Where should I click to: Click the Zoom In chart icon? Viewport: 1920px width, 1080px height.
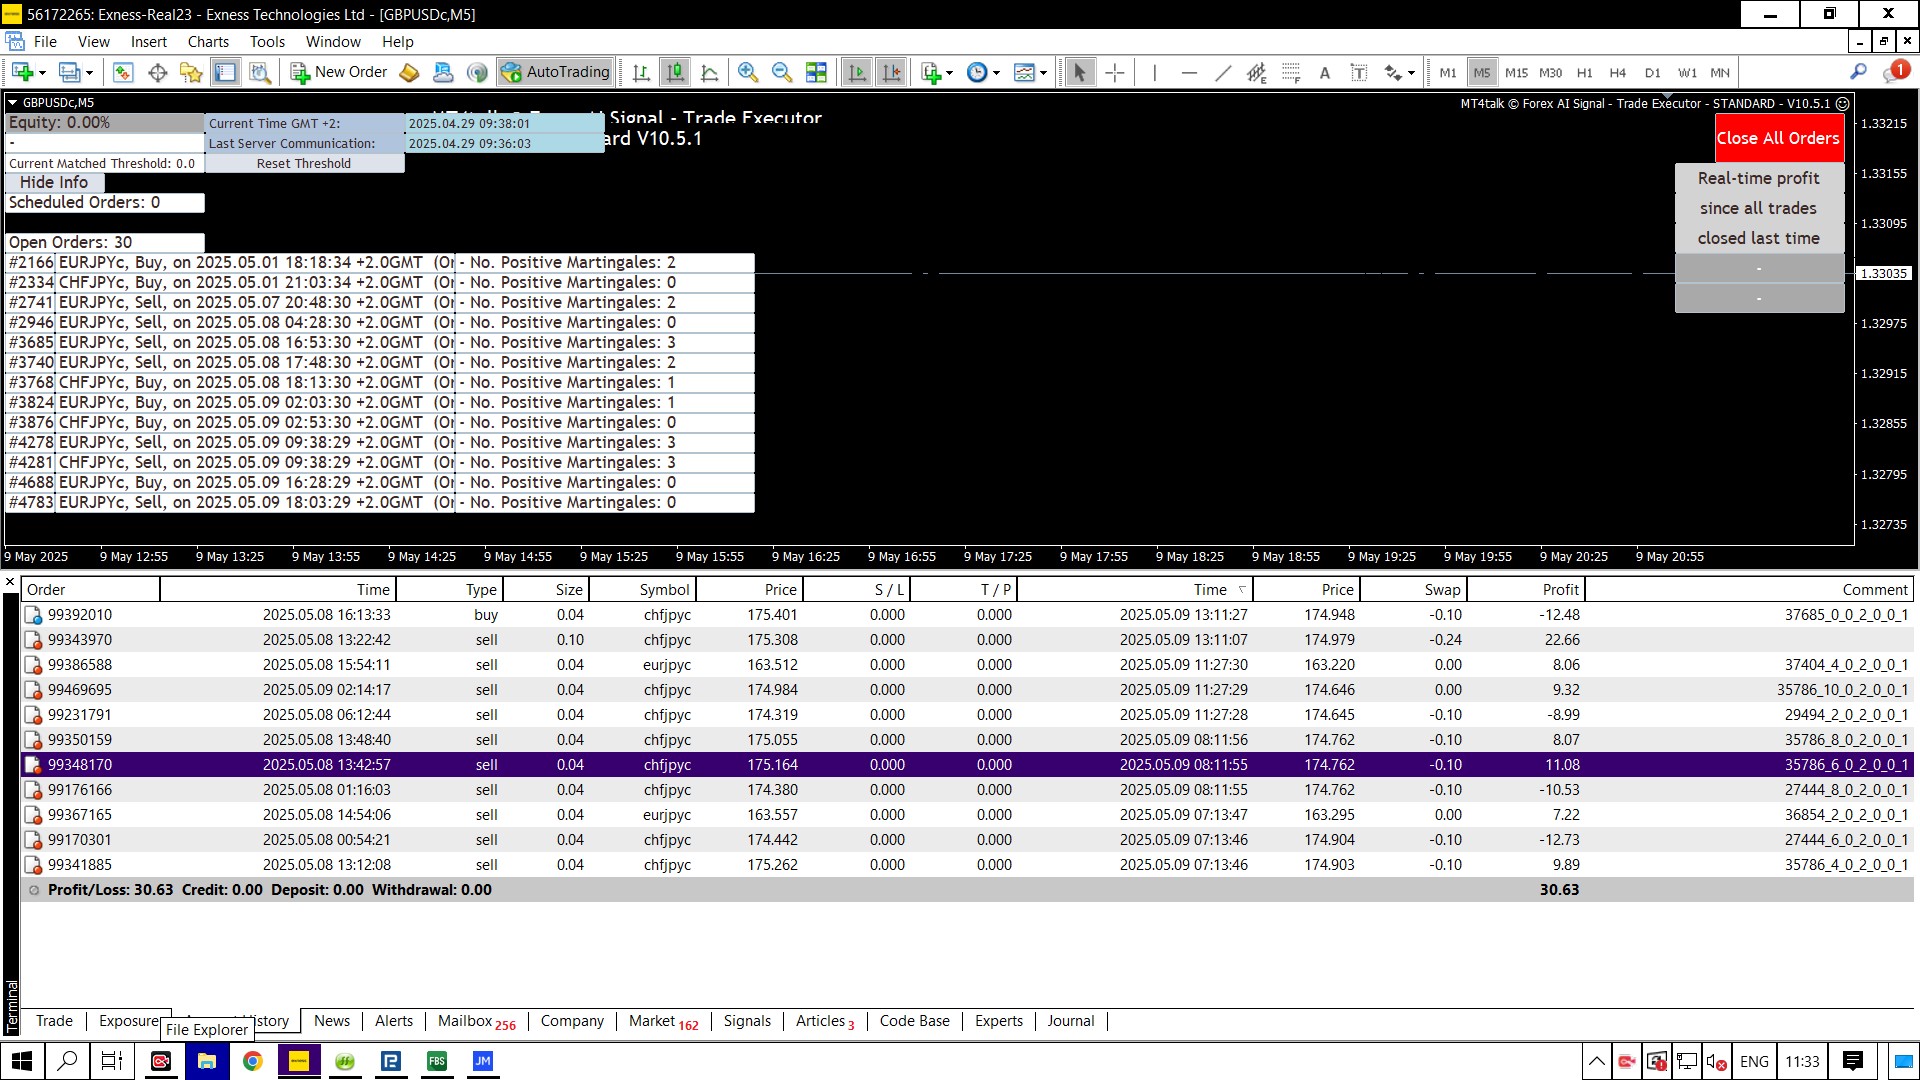point(747,72)
